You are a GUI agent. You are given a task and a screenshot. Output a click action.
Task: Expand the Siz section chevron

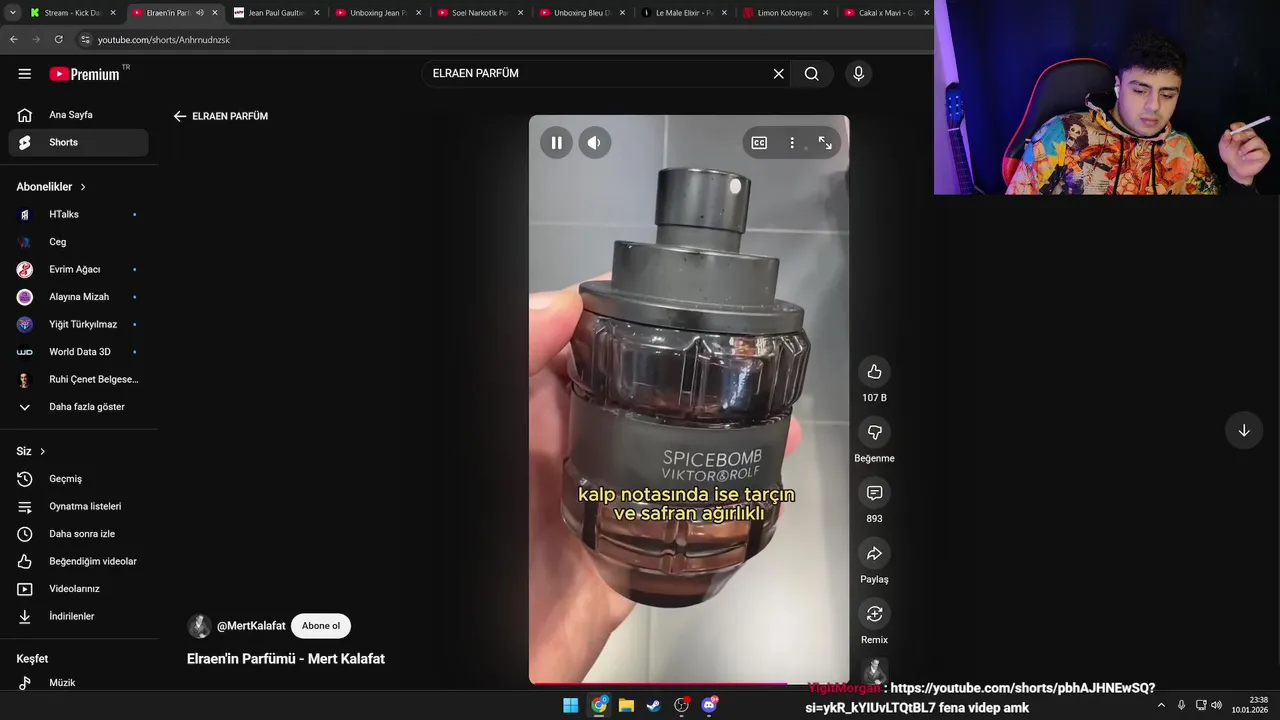click(x=42, y=452)
